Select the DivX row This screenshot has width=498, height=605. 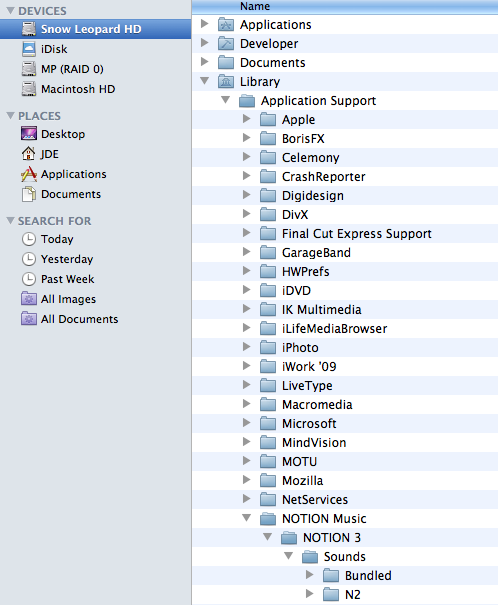(345, 215)
